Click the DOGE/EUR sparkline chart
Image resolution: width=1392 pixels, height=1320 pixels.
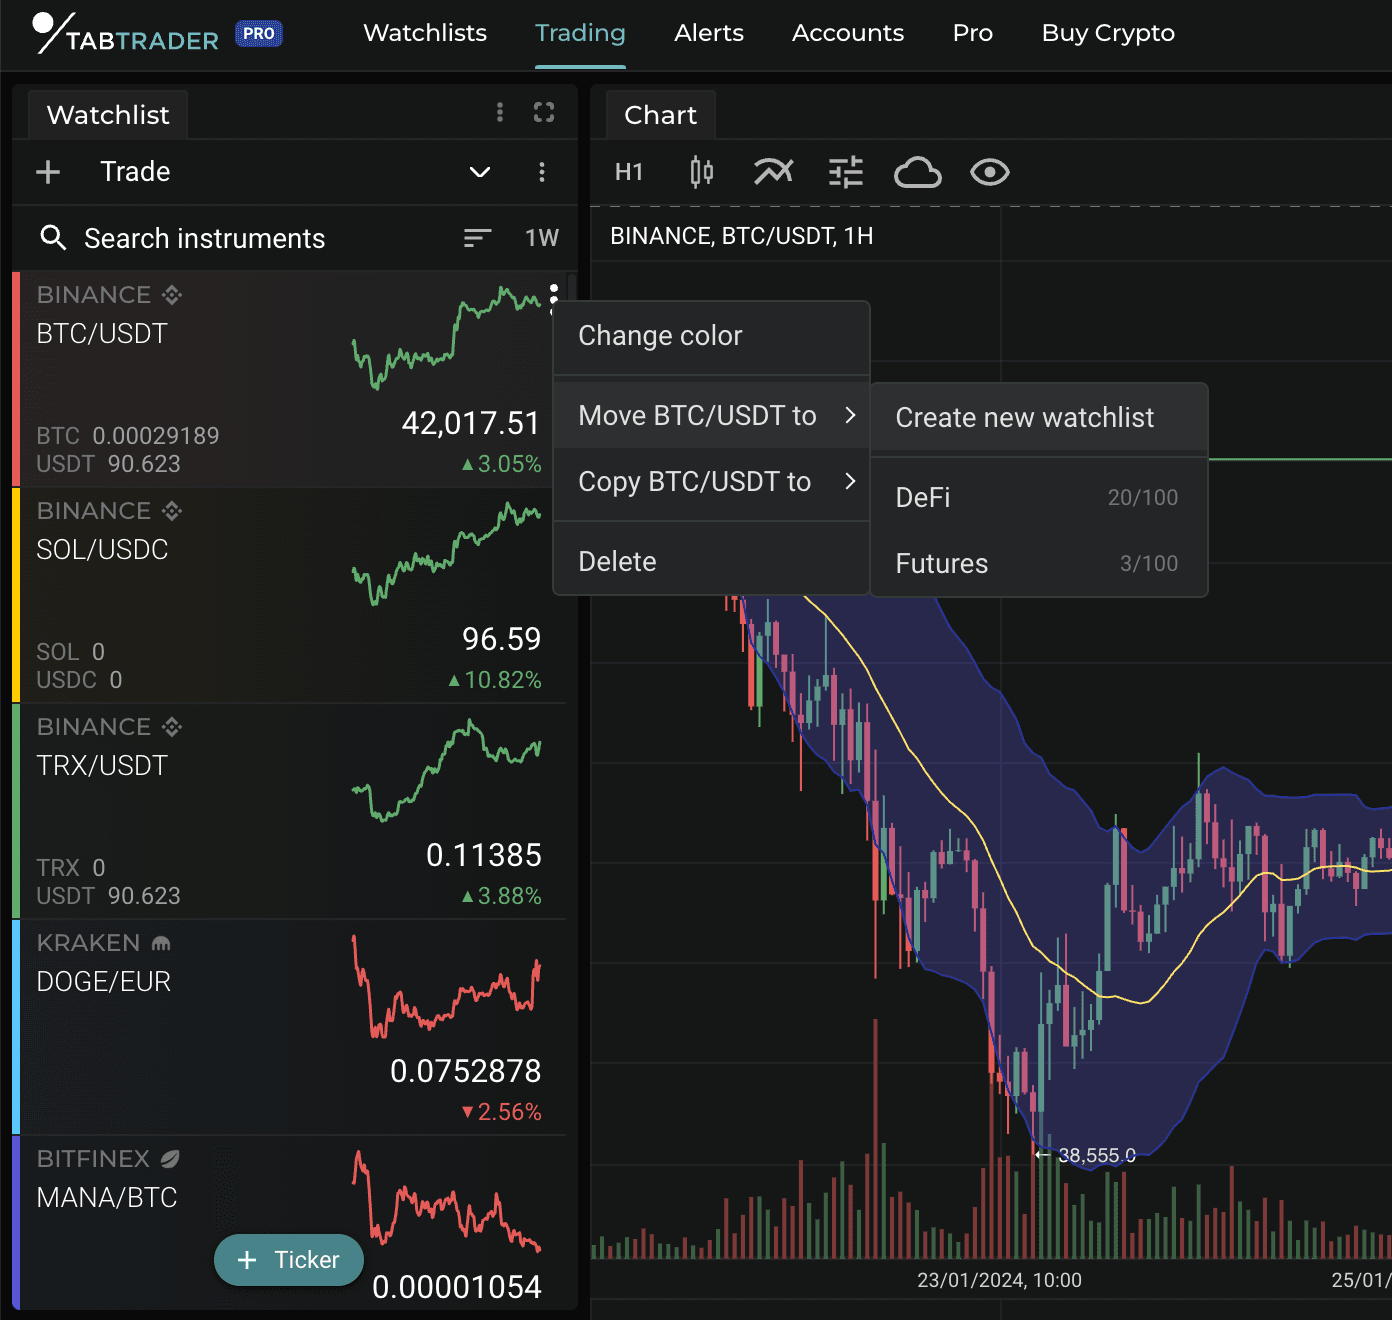pos(446,985)
